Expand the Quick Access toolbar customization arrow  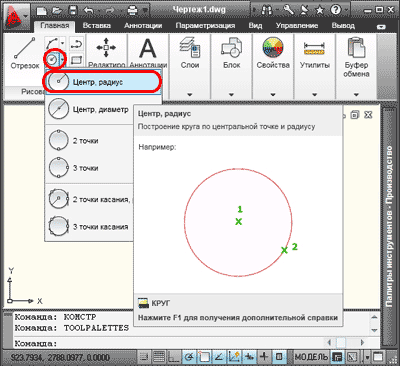pyautogui.click(x=145, y=11)
